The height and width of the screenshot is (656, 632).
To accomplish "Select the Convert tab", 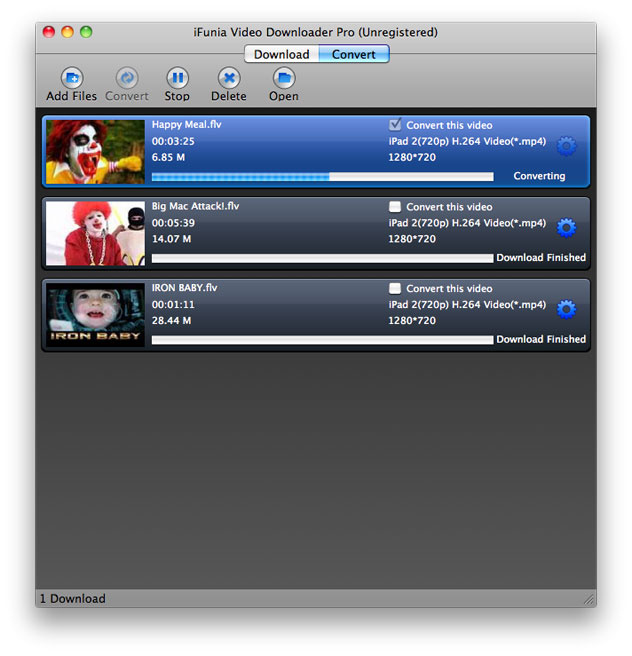I will click(354, 54).
